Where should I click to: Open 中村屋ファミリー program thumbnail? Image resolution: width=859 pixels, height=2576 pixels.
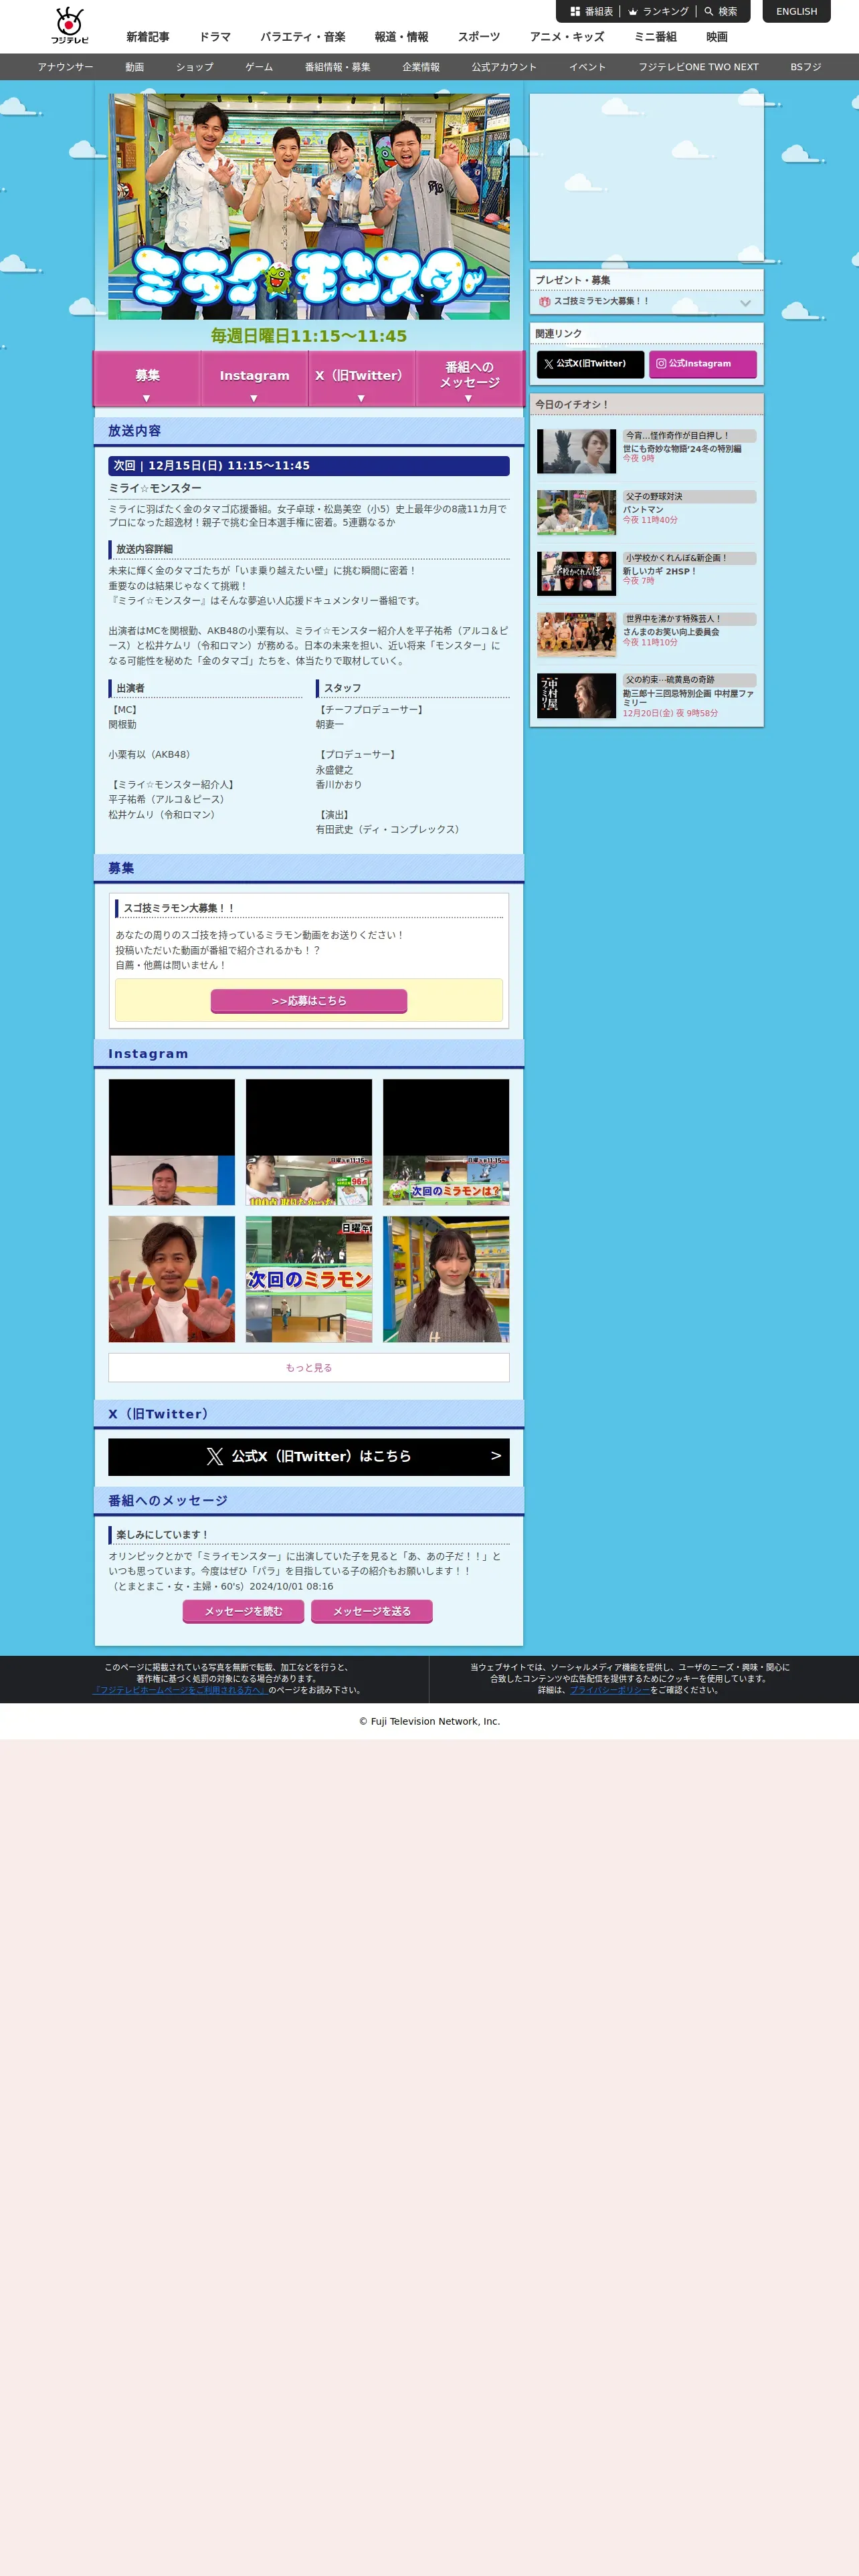pyautogui.click(x=576, y=695)
